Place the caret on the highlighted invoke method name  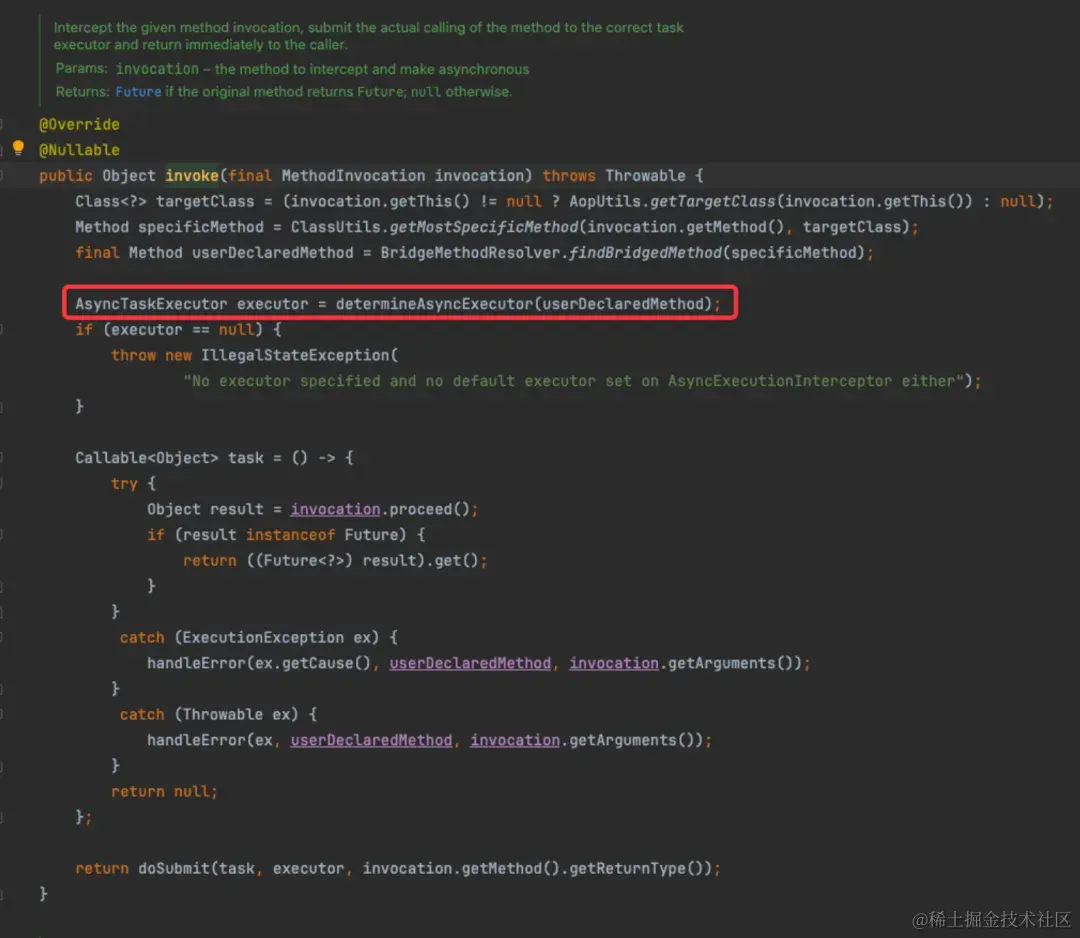click(x=191, y=176)
